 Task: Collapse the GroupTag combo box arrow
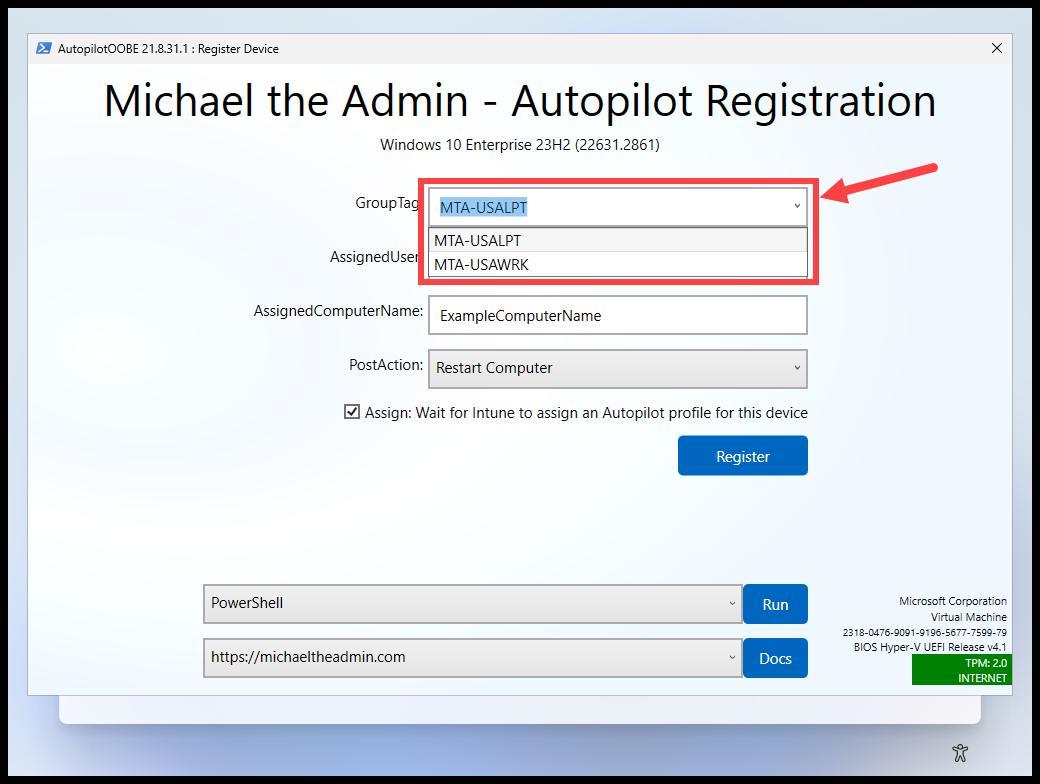click(x=799, y=206)
